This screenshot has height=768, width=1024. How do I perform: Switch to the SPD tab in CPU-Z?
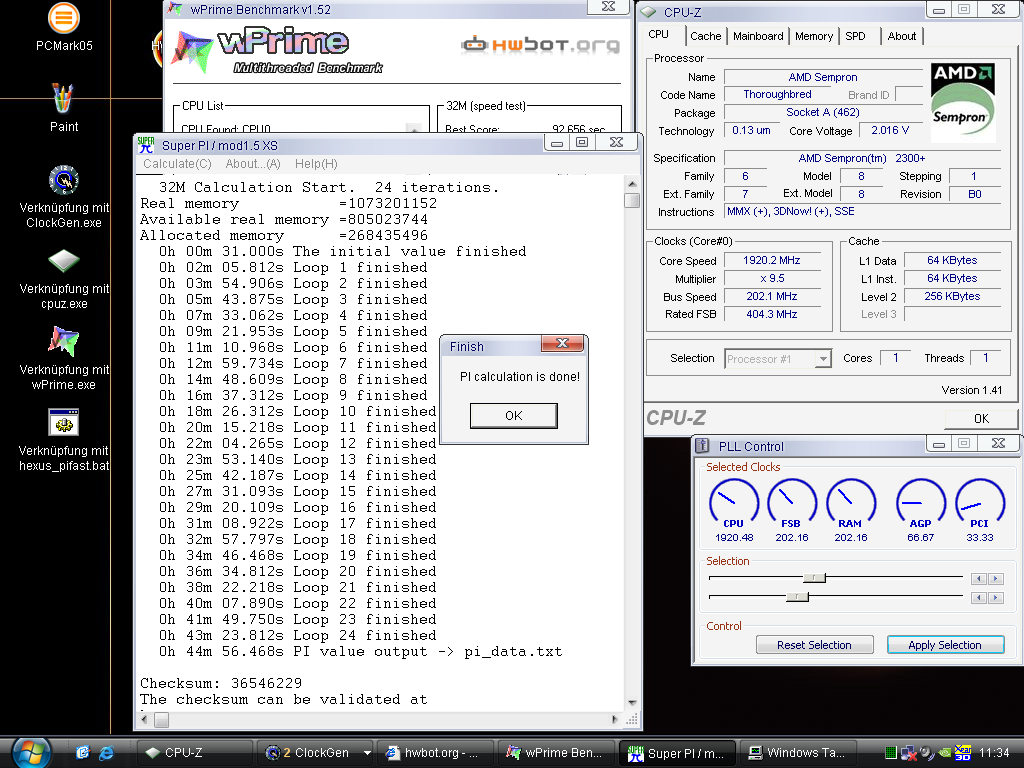pyautogui.click(x=855, y=36)
